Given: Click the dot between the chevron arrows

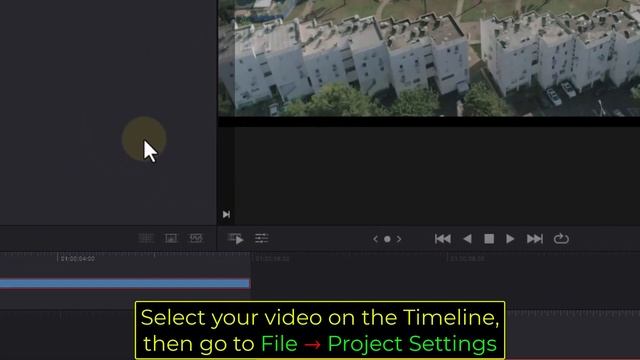Looking at the screenshot, I should 387,239.
